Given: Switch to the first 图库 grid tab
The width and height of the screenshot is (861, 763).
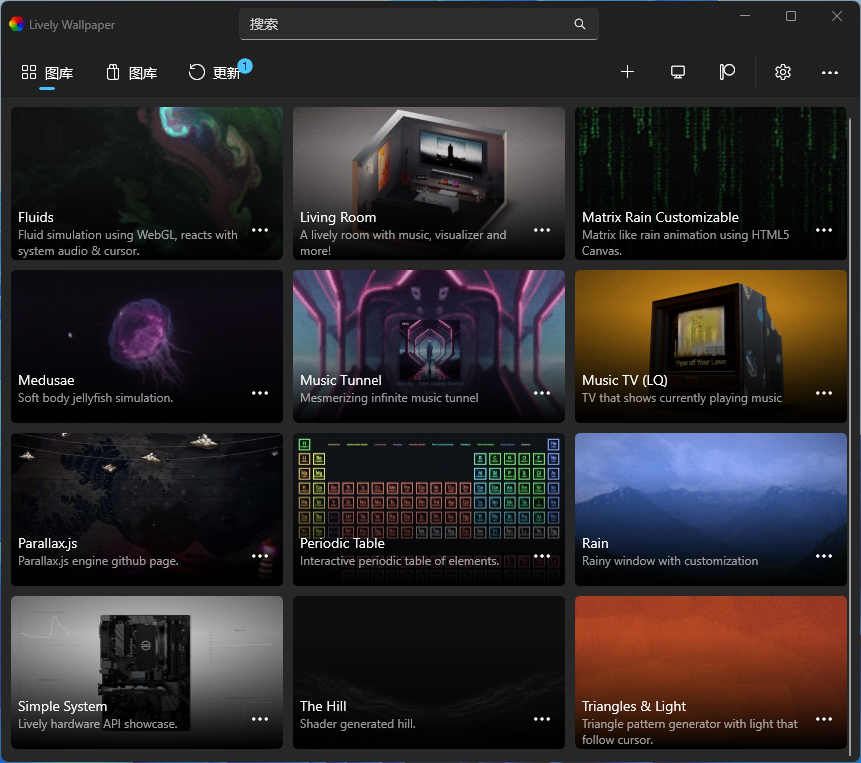Looking at the screenshot, I should (47, 73).
